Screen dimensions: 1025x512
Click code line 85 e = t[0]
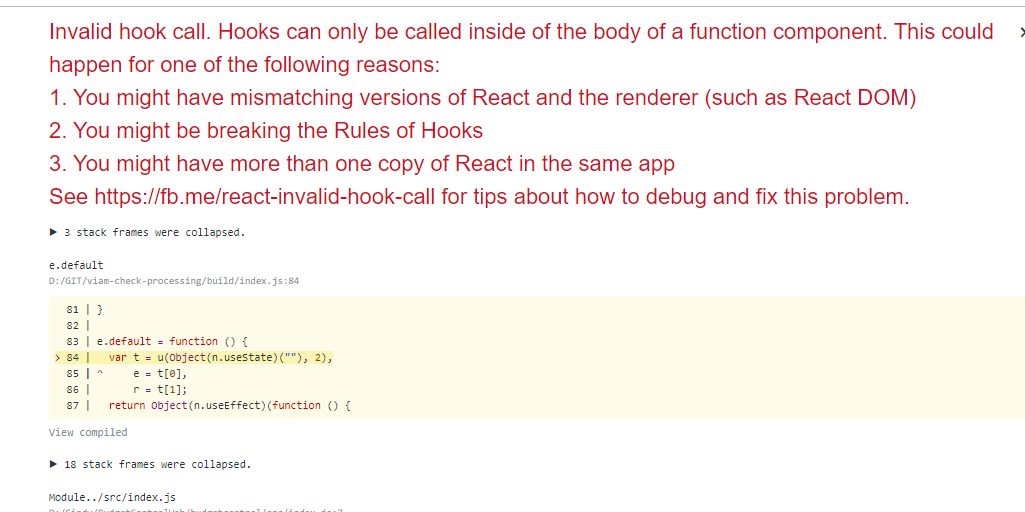pos(159,373)
